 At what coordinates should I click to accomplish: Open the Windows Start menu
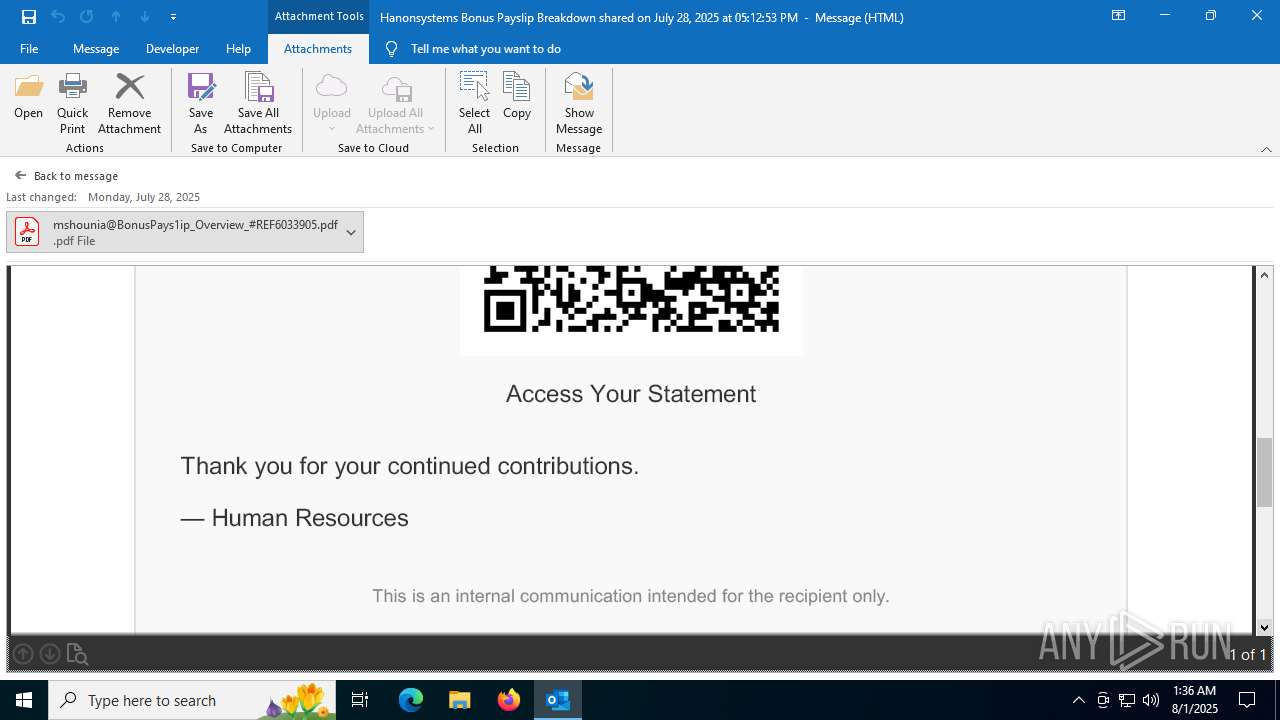(x=24, y=700)
